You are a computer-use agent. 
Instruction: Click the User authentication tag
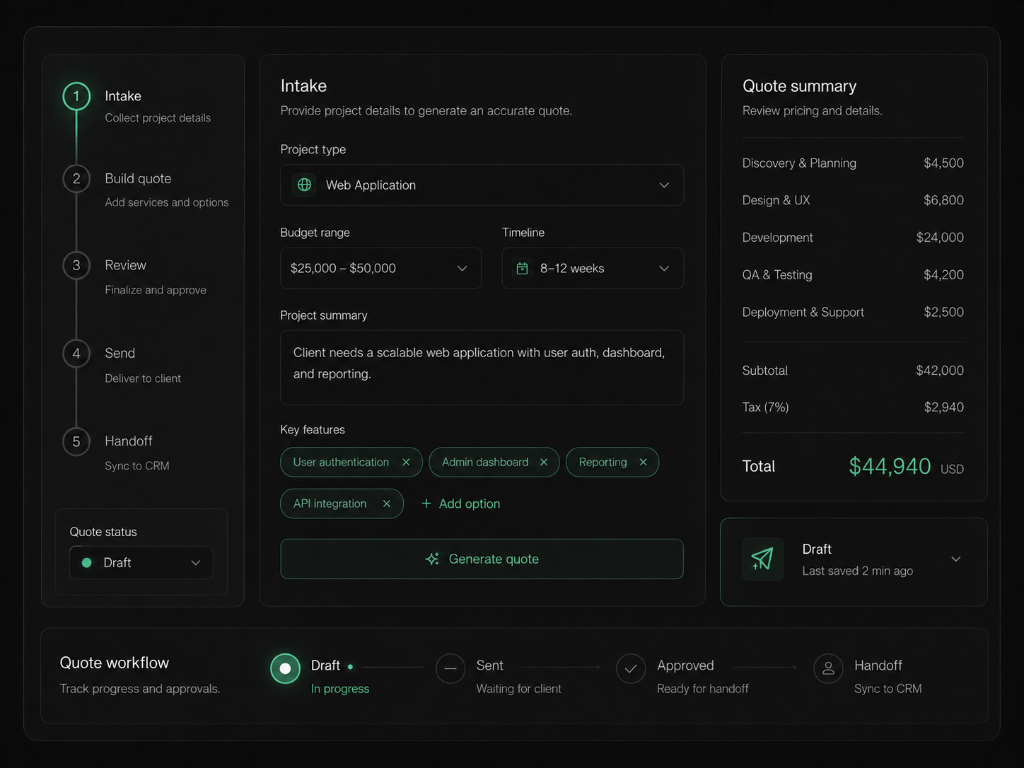click(351, 462)
